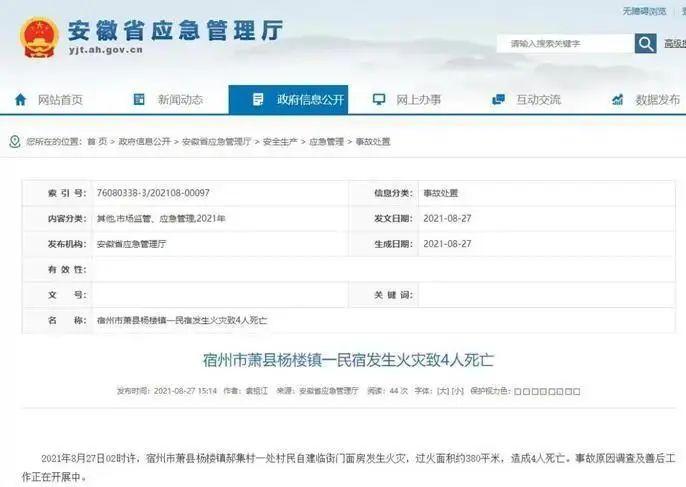Open the 新闻动态 navigation tab
The height and width of the screenshot is (487, 686).
(x=180, y=99)
